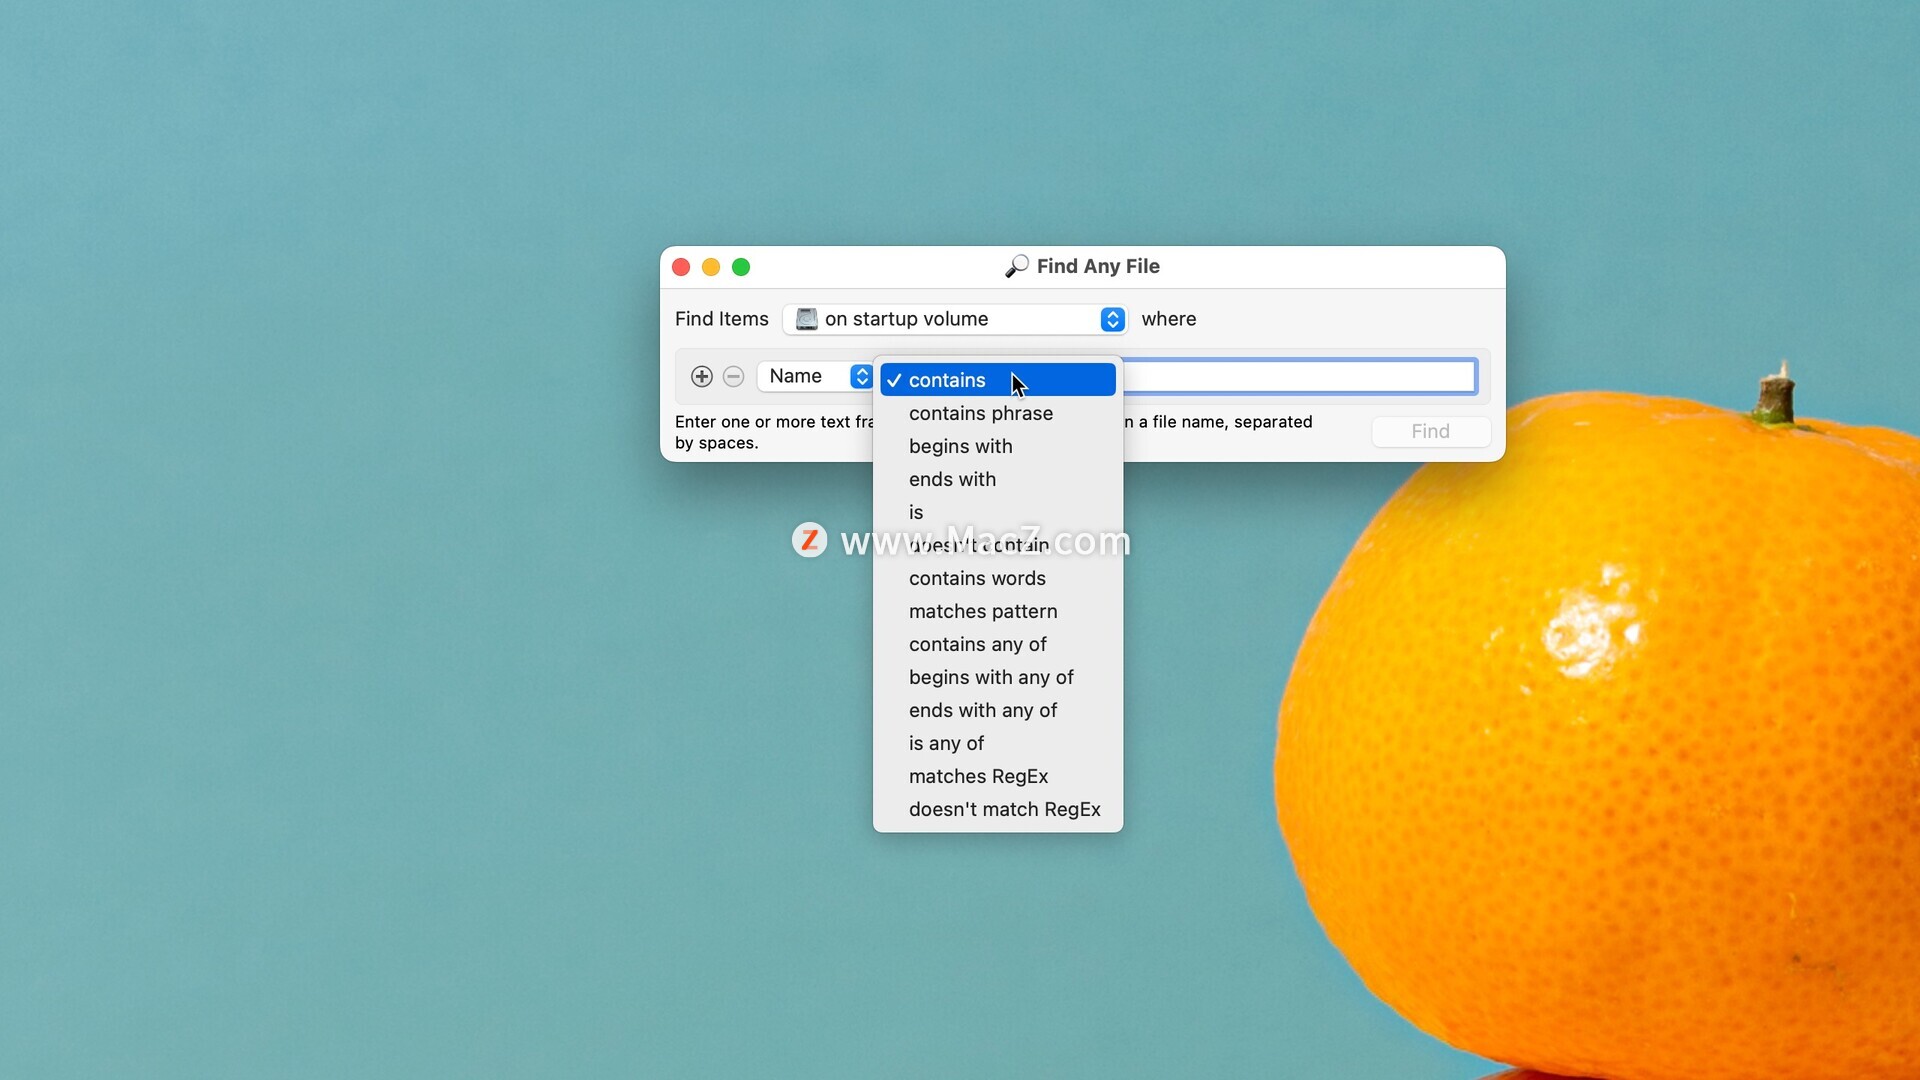Choose 'contains phrase' option

click(997, 413)
